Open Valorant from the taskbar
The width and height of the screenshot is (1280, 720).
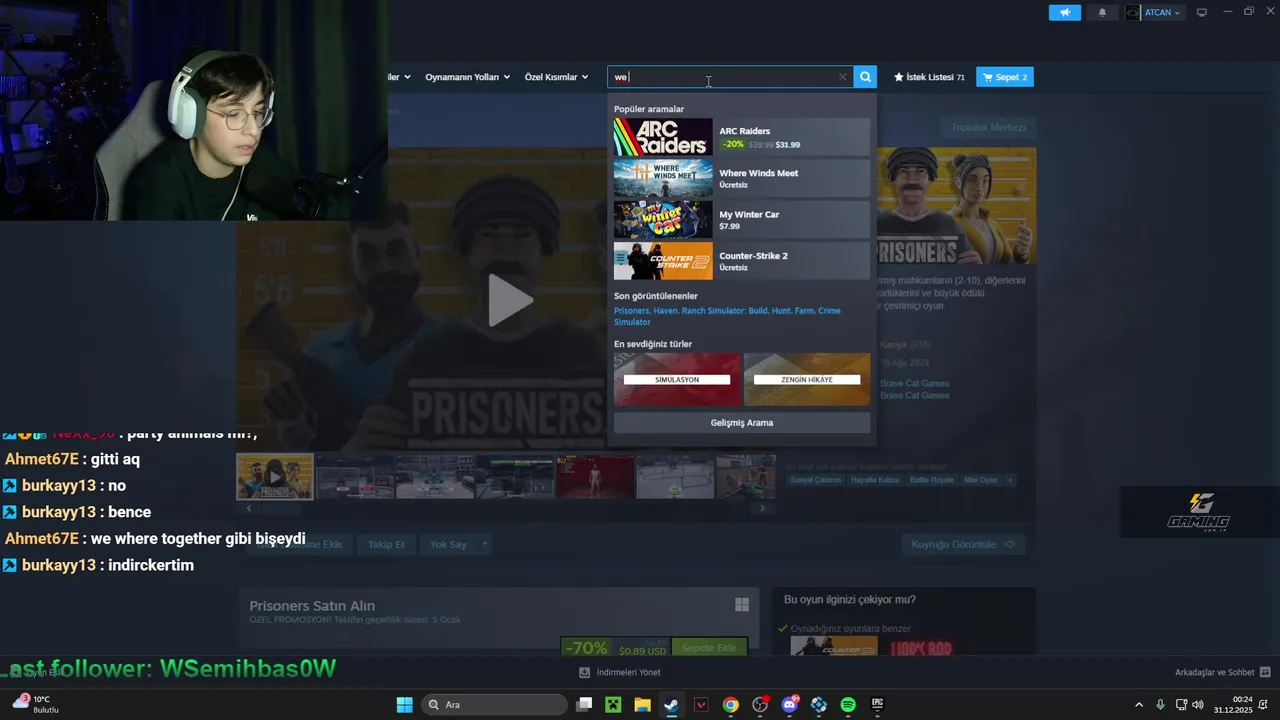(x=701, y=705)
